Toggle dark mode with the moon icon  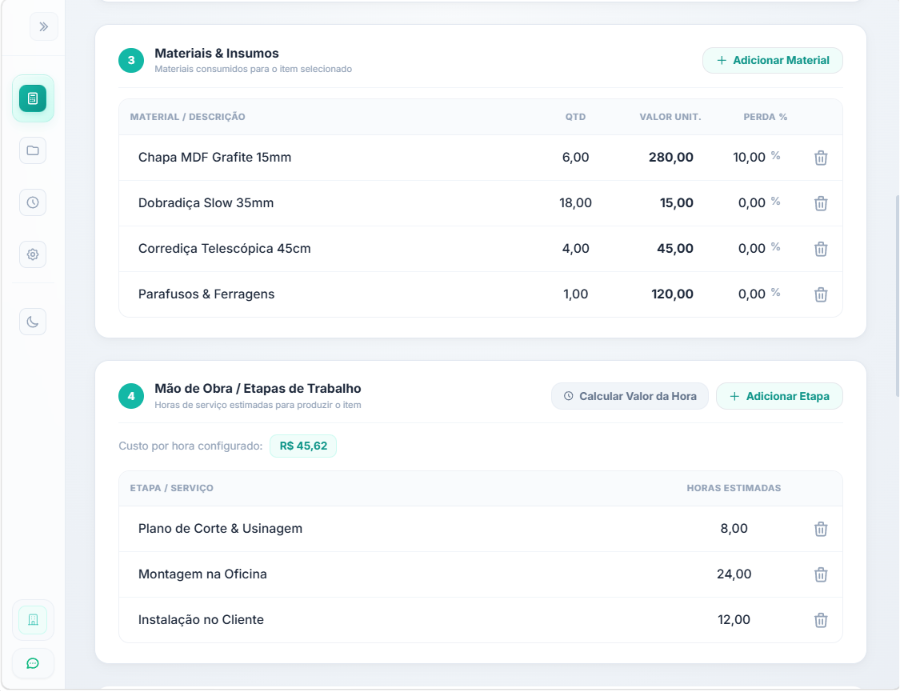(33, 321)
